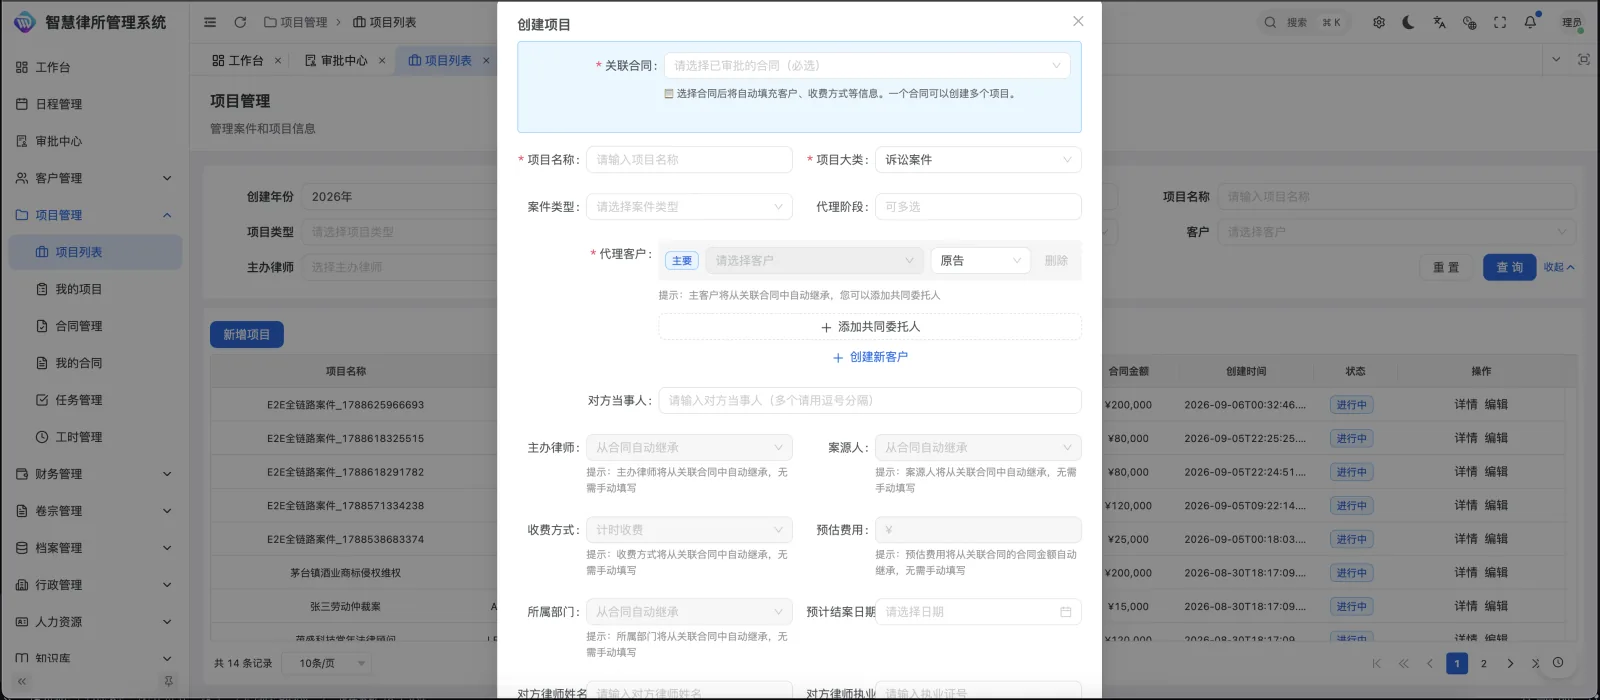Viewport: 1600px width, 700px height.
Task: Expand 卷宗管理 sidebar menu
Action: tap(95, 511)
